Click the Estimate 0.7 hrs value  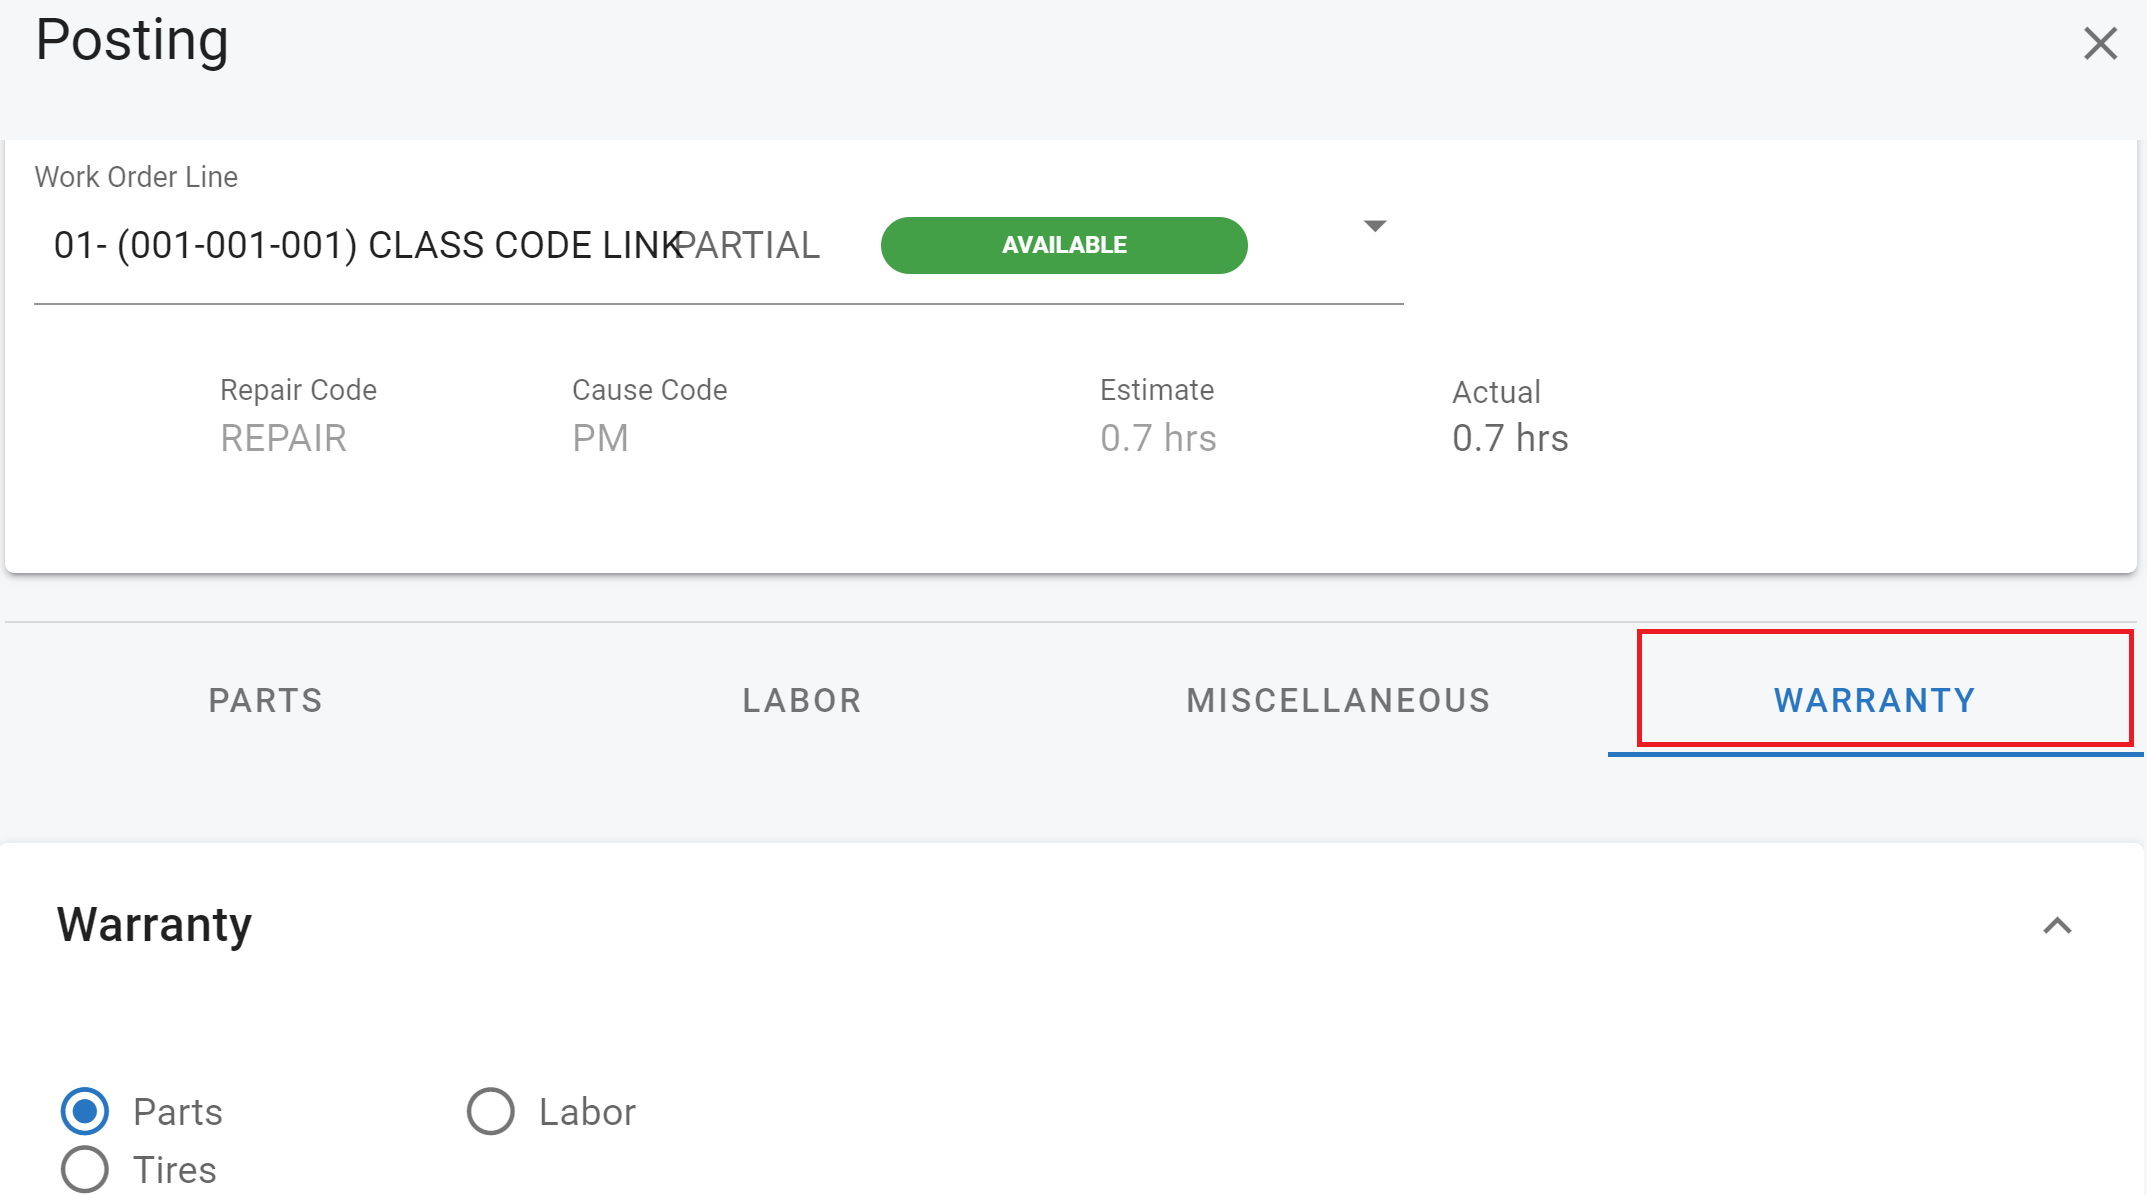point(1158,438)
